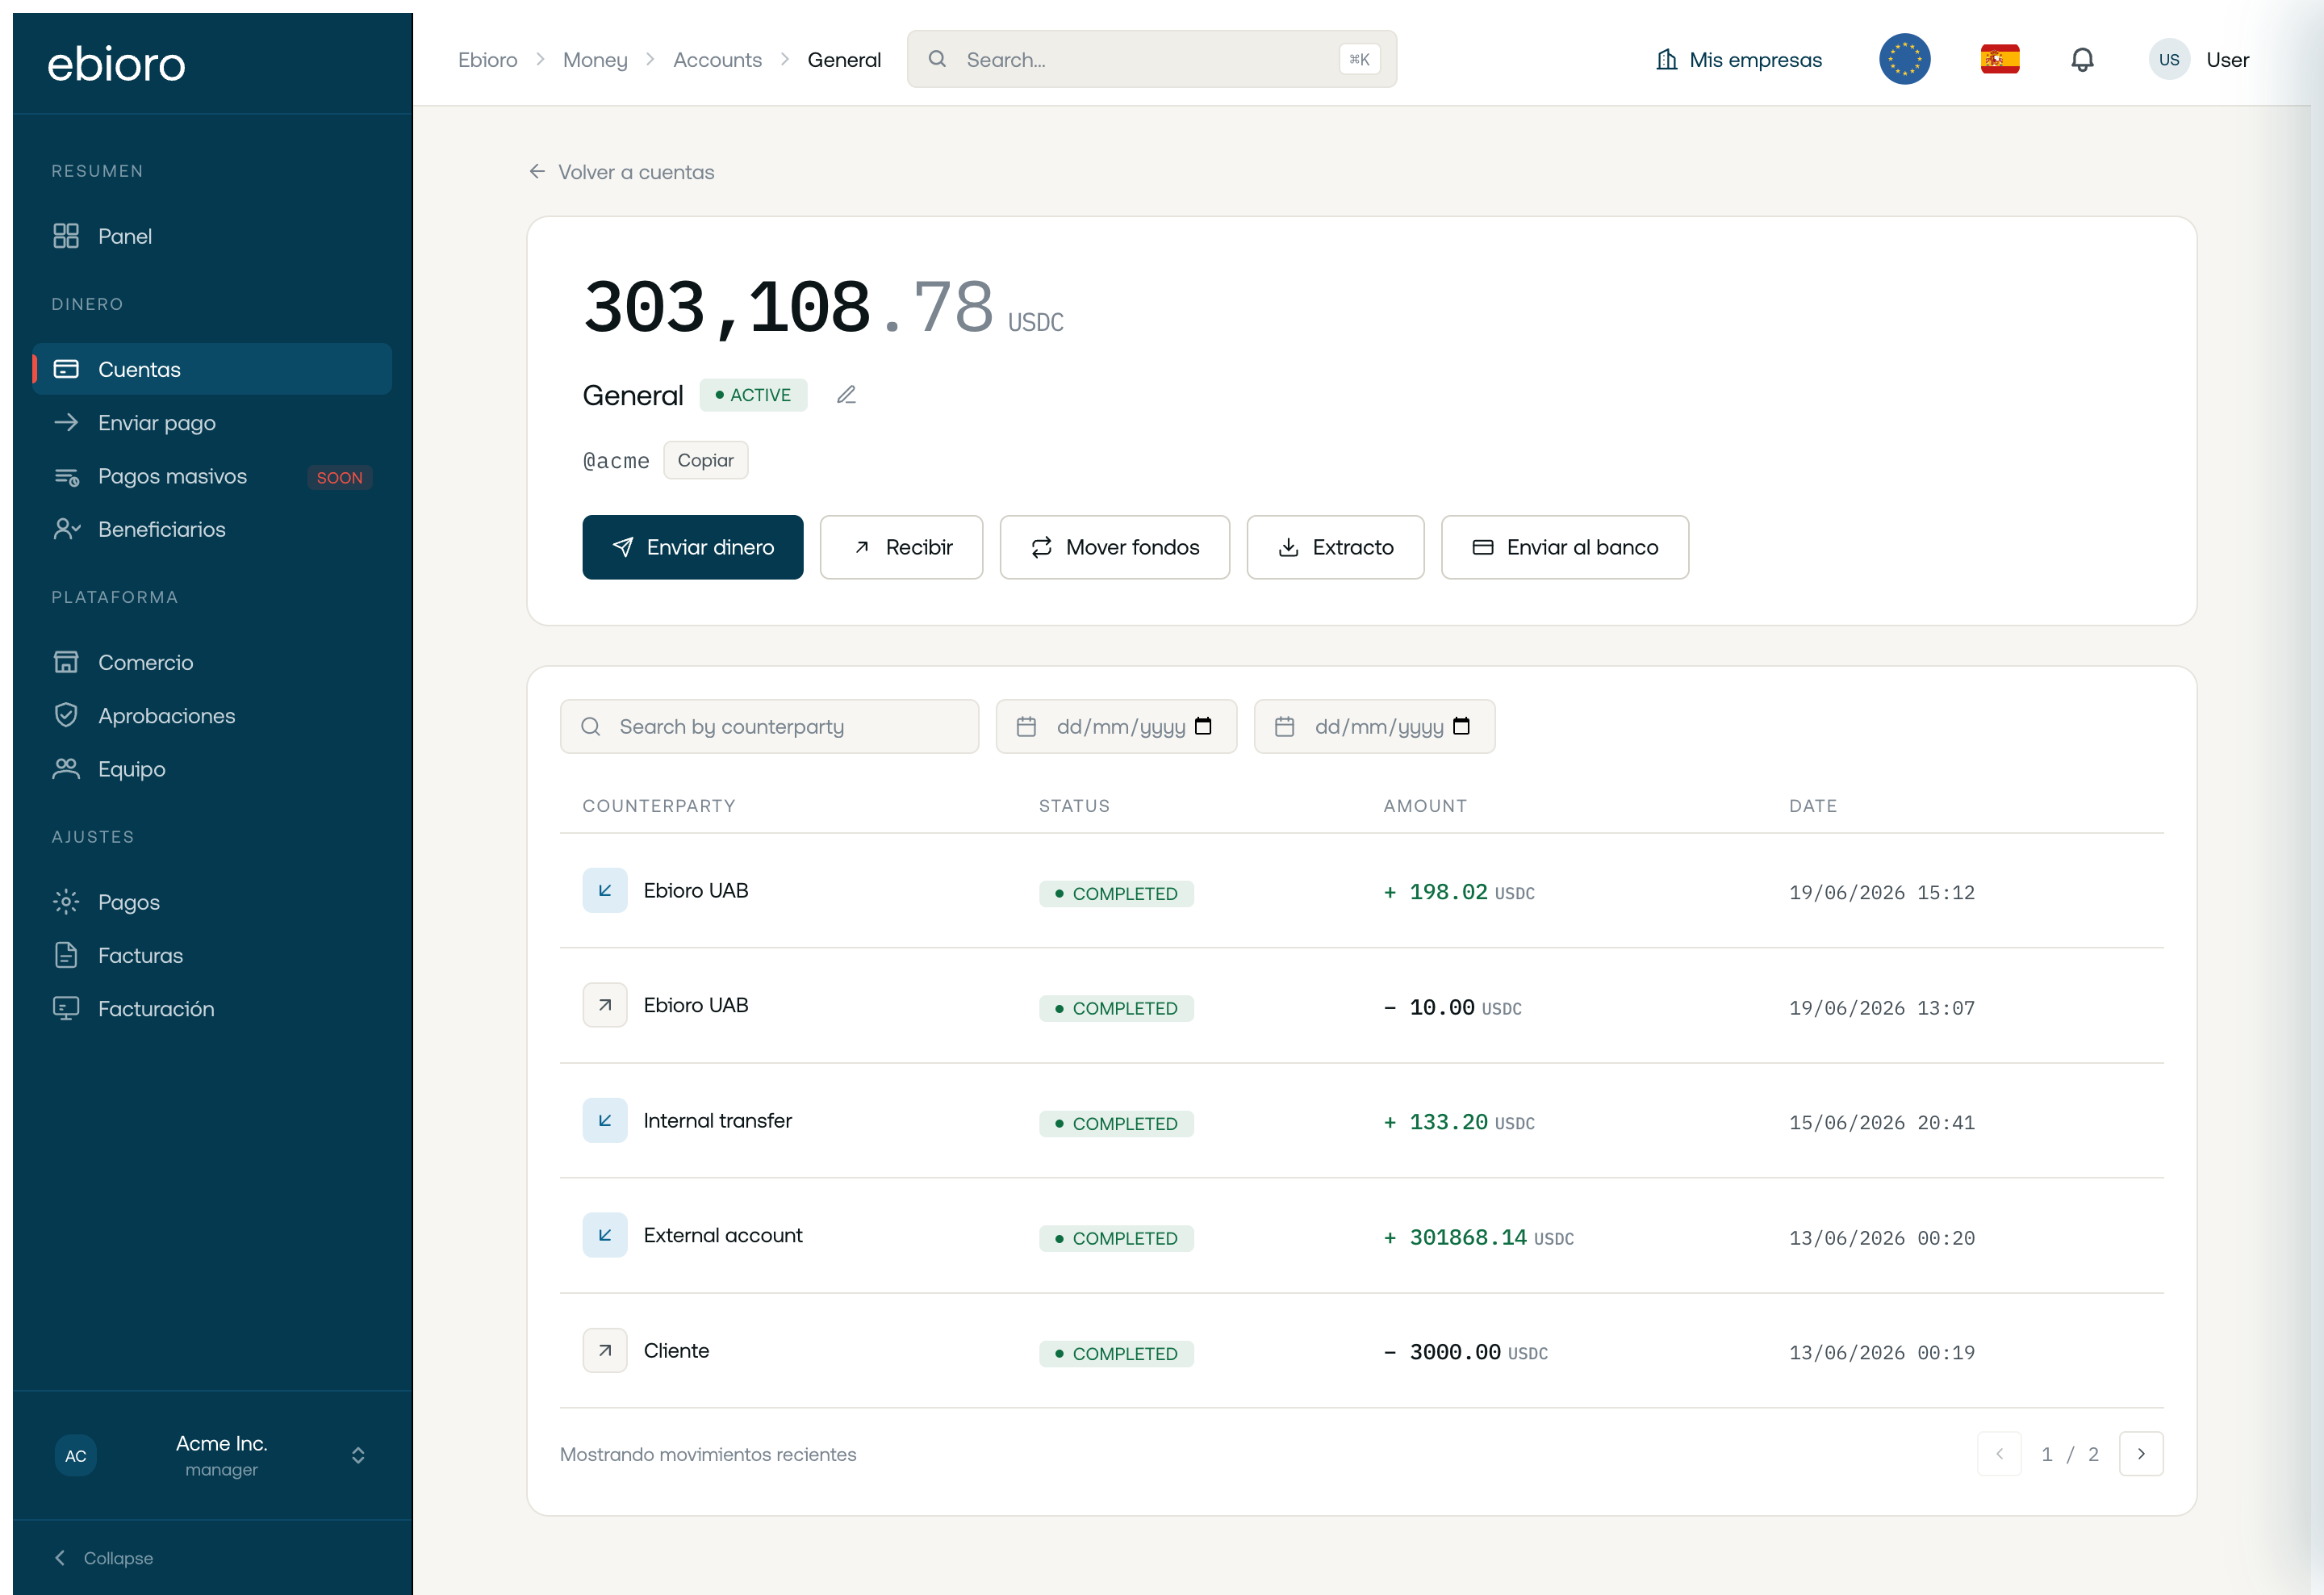Click the EU flag region icon
This screenshot has width=2324, height=1595.
click(x=1905, y=59)
